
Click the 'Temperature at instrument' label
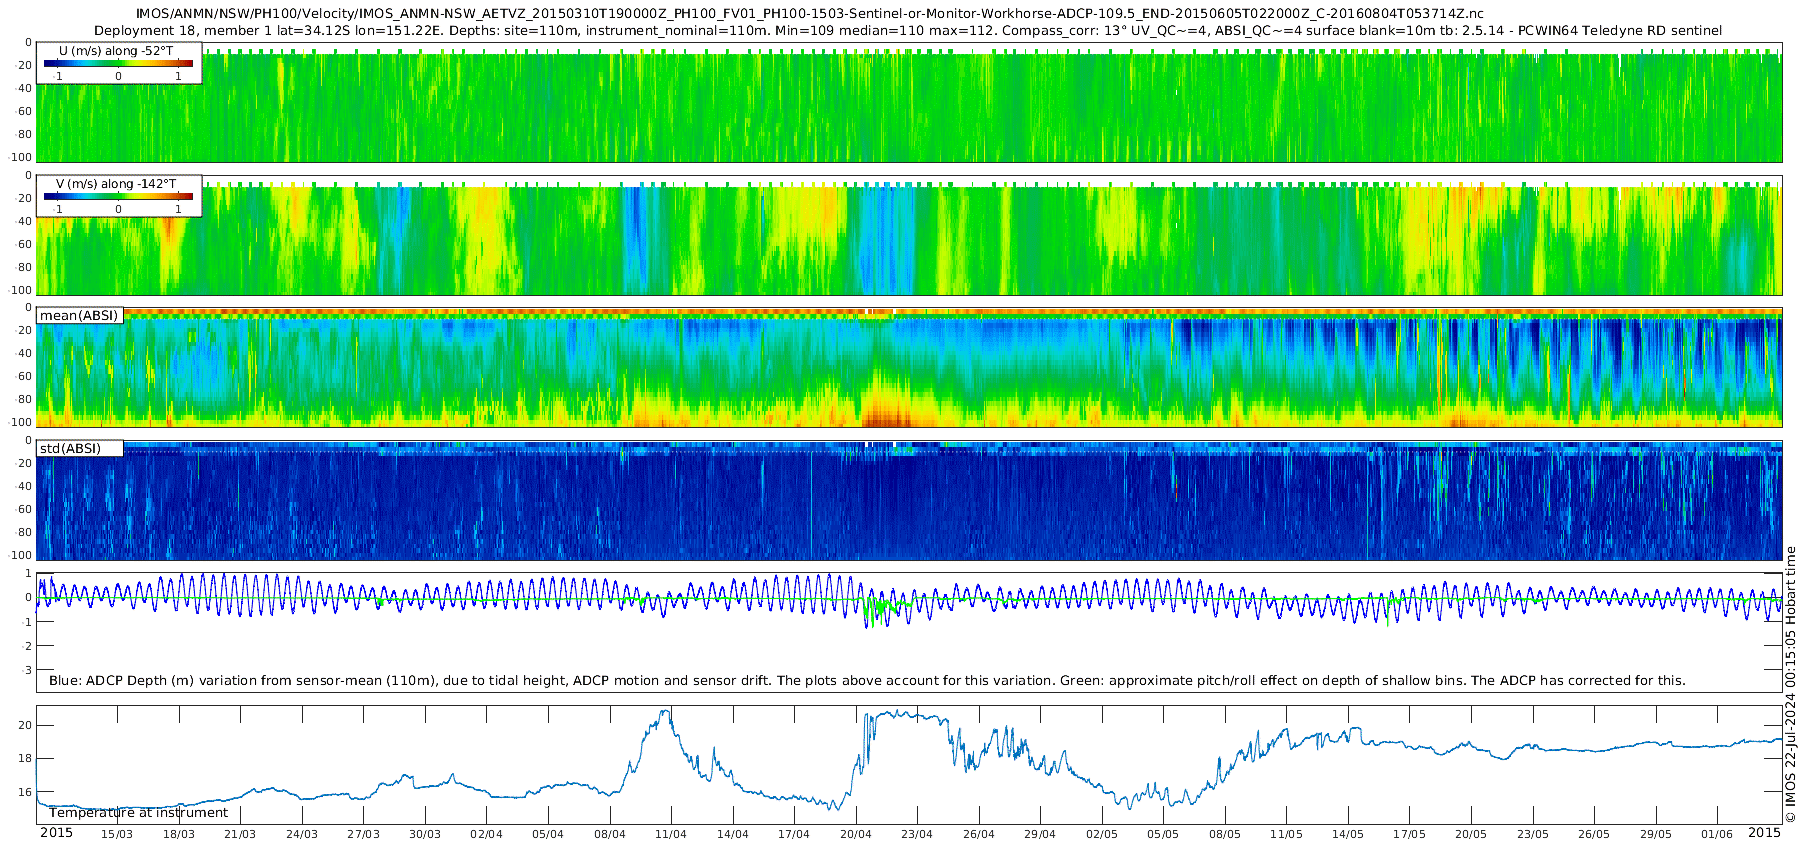click(139, 813)
